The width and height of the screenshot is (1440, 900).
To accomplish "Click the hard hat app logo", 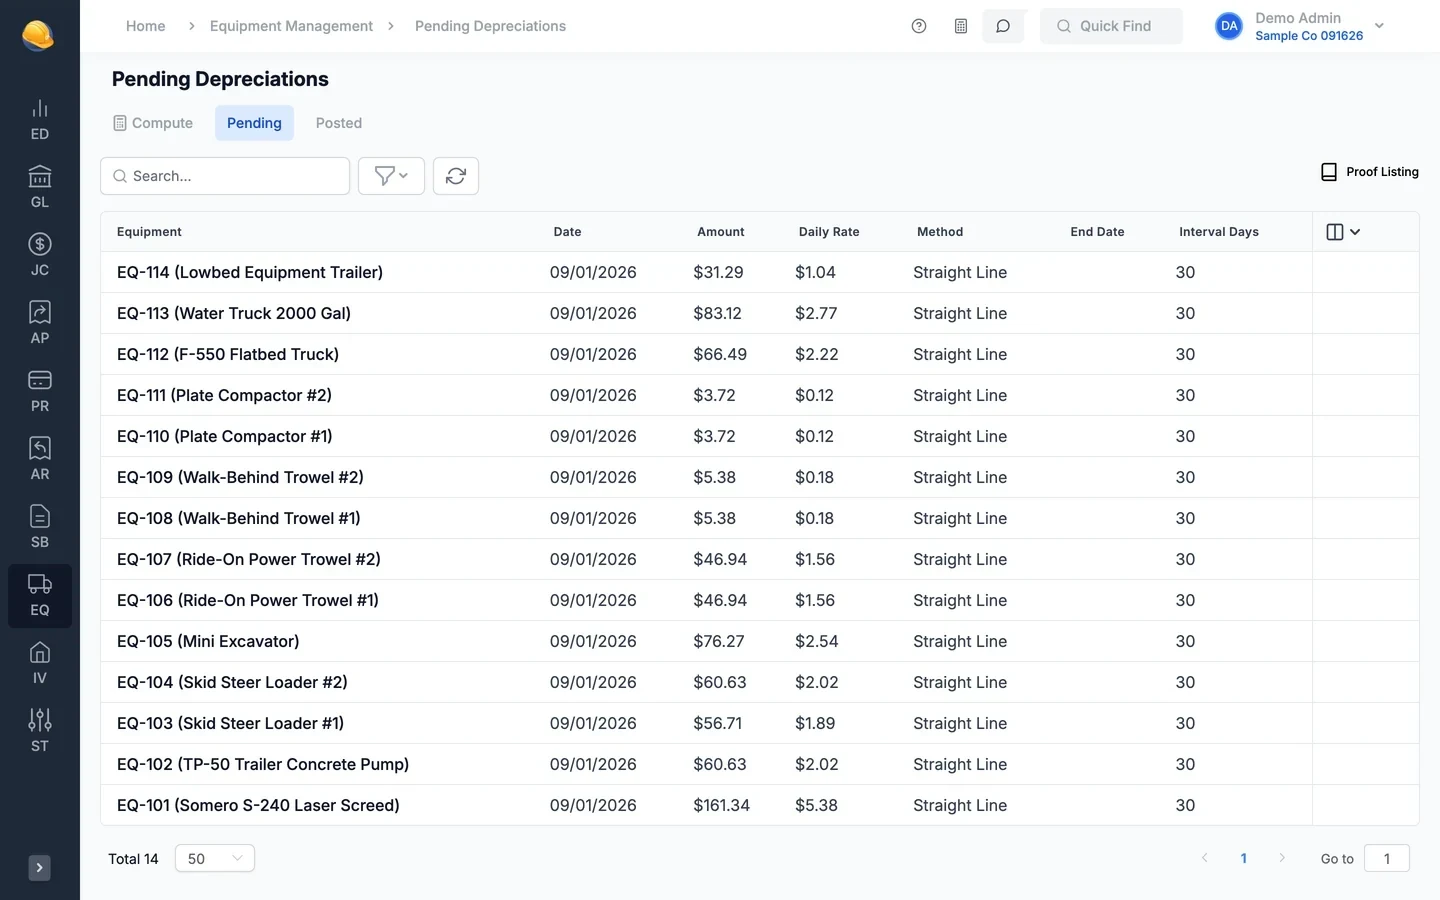I will click(x=38, y=35).
